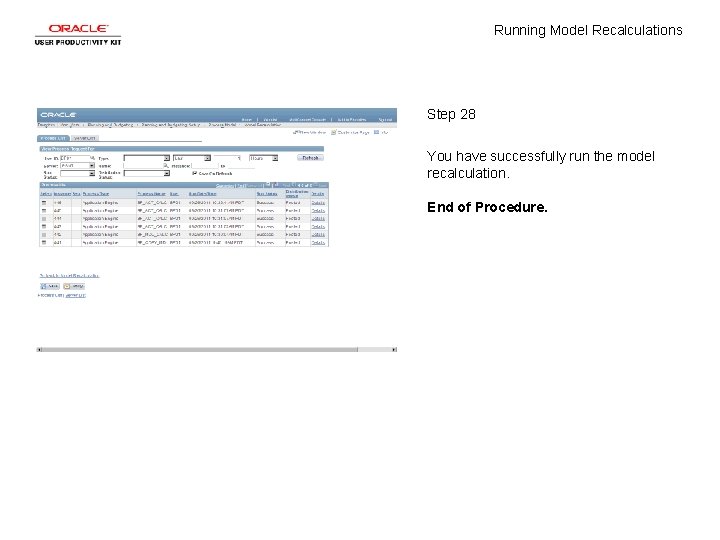The image size is (720, 540).
Task: Click the horizontal scrollbar left arrow
Action: 39,350
